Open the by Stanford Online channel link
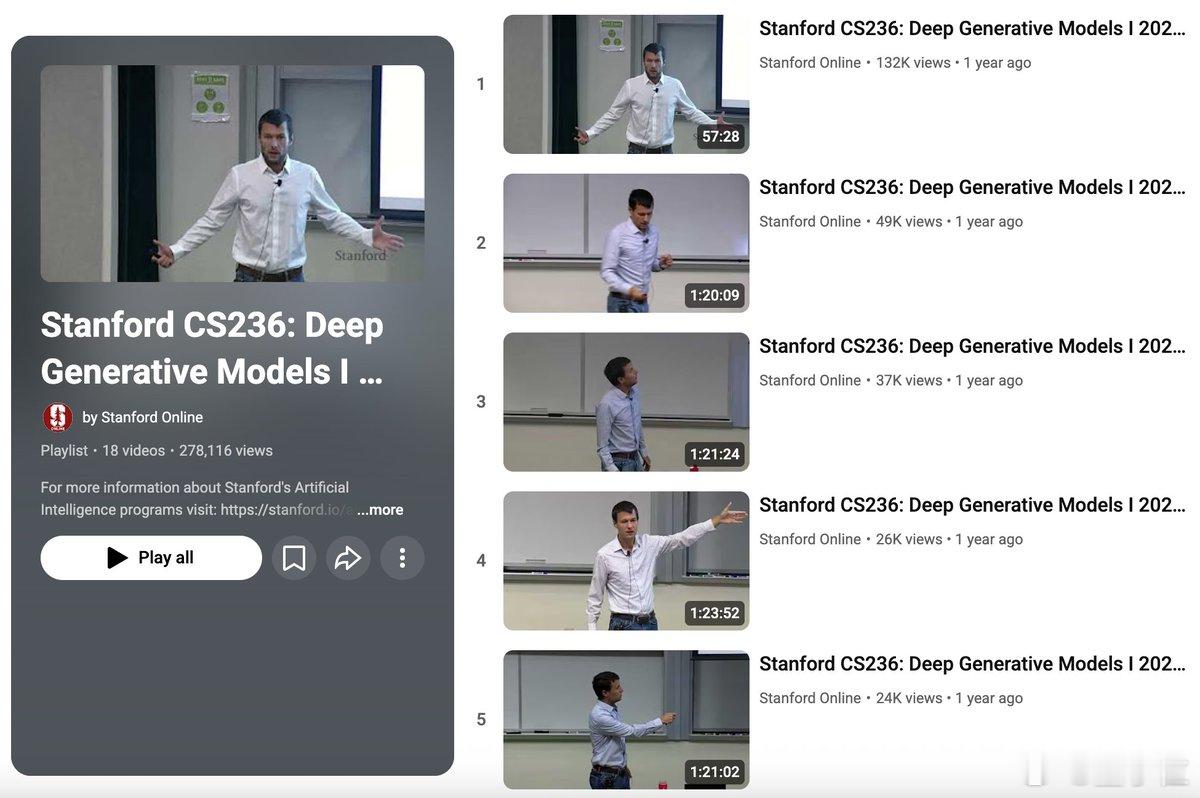1200x798 pixels. [142, 417]
